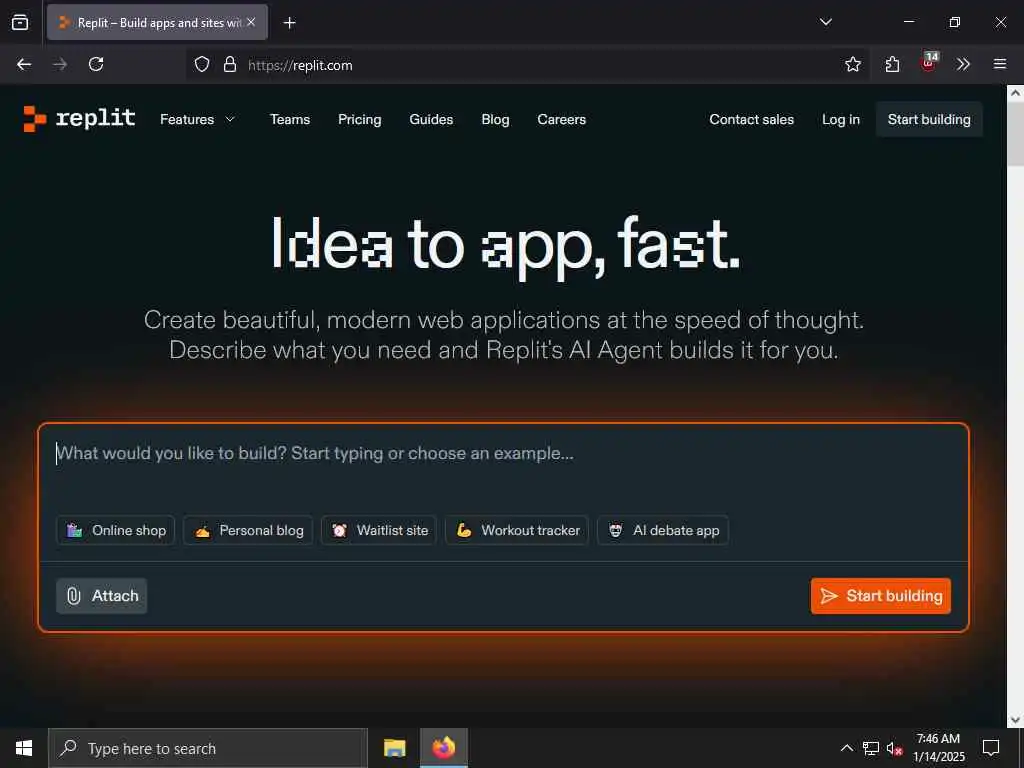Open the Careers page

coord(562,120)
